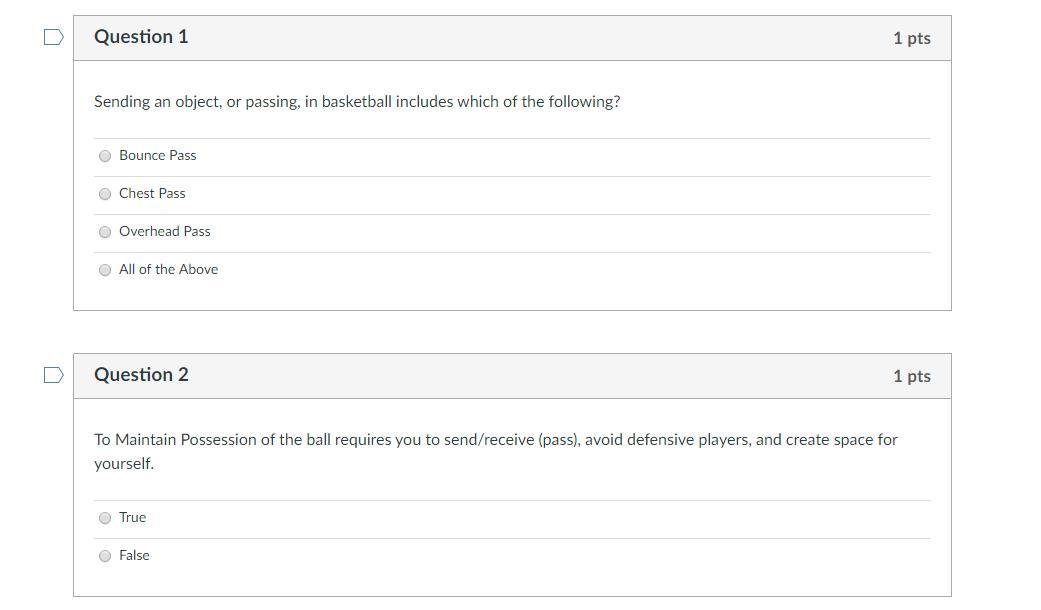The width and height of the screenshot is (1041, 610).
Task: Pick the Overhead Pass radio button
Action: tap(105, 232)
